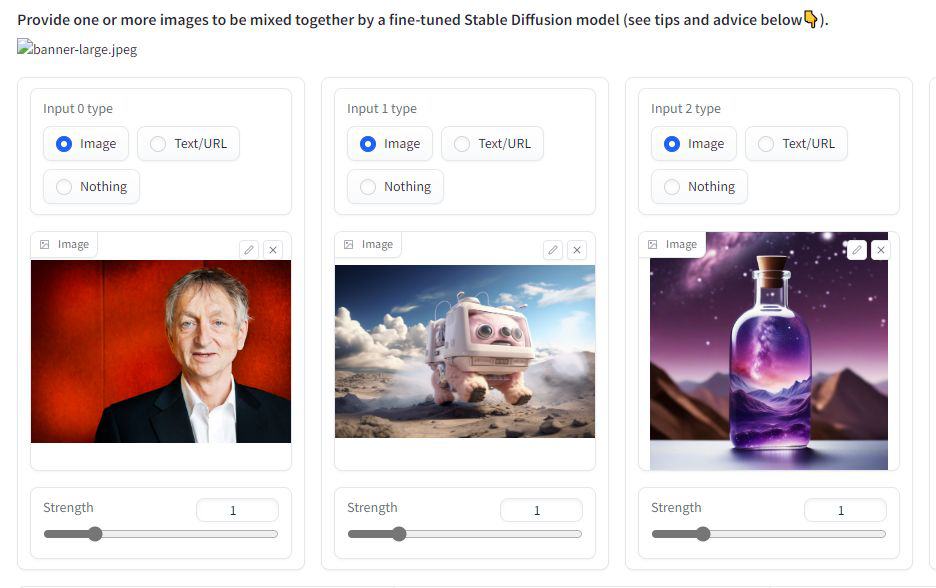The height and width of the screenshot is (588, 936).
Task: Adjust the Input 0 Strength slider handle
Action: coord(96,534)
